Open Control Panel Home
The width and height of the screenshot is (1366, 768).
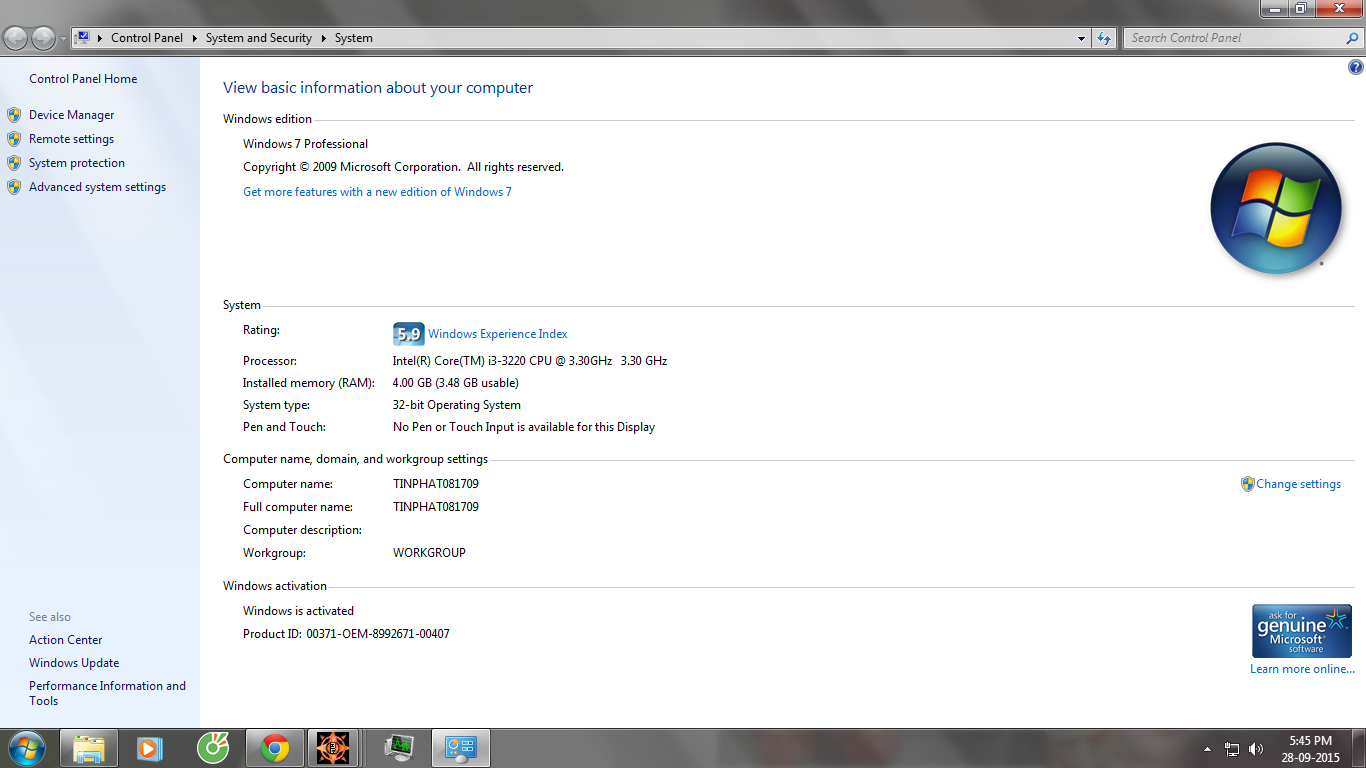pyautogui.click(x=83, y=79)
